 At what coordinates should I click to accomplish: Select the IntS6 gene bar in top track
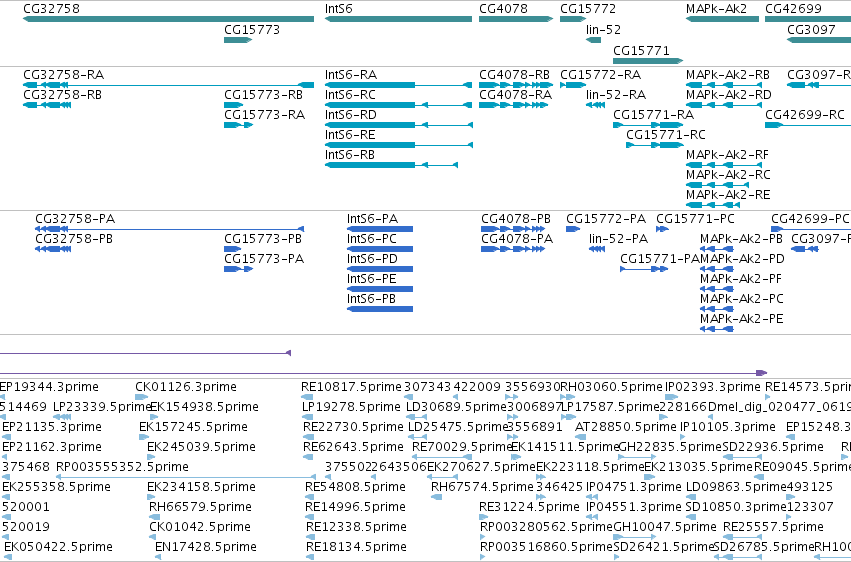click(398, 19)
